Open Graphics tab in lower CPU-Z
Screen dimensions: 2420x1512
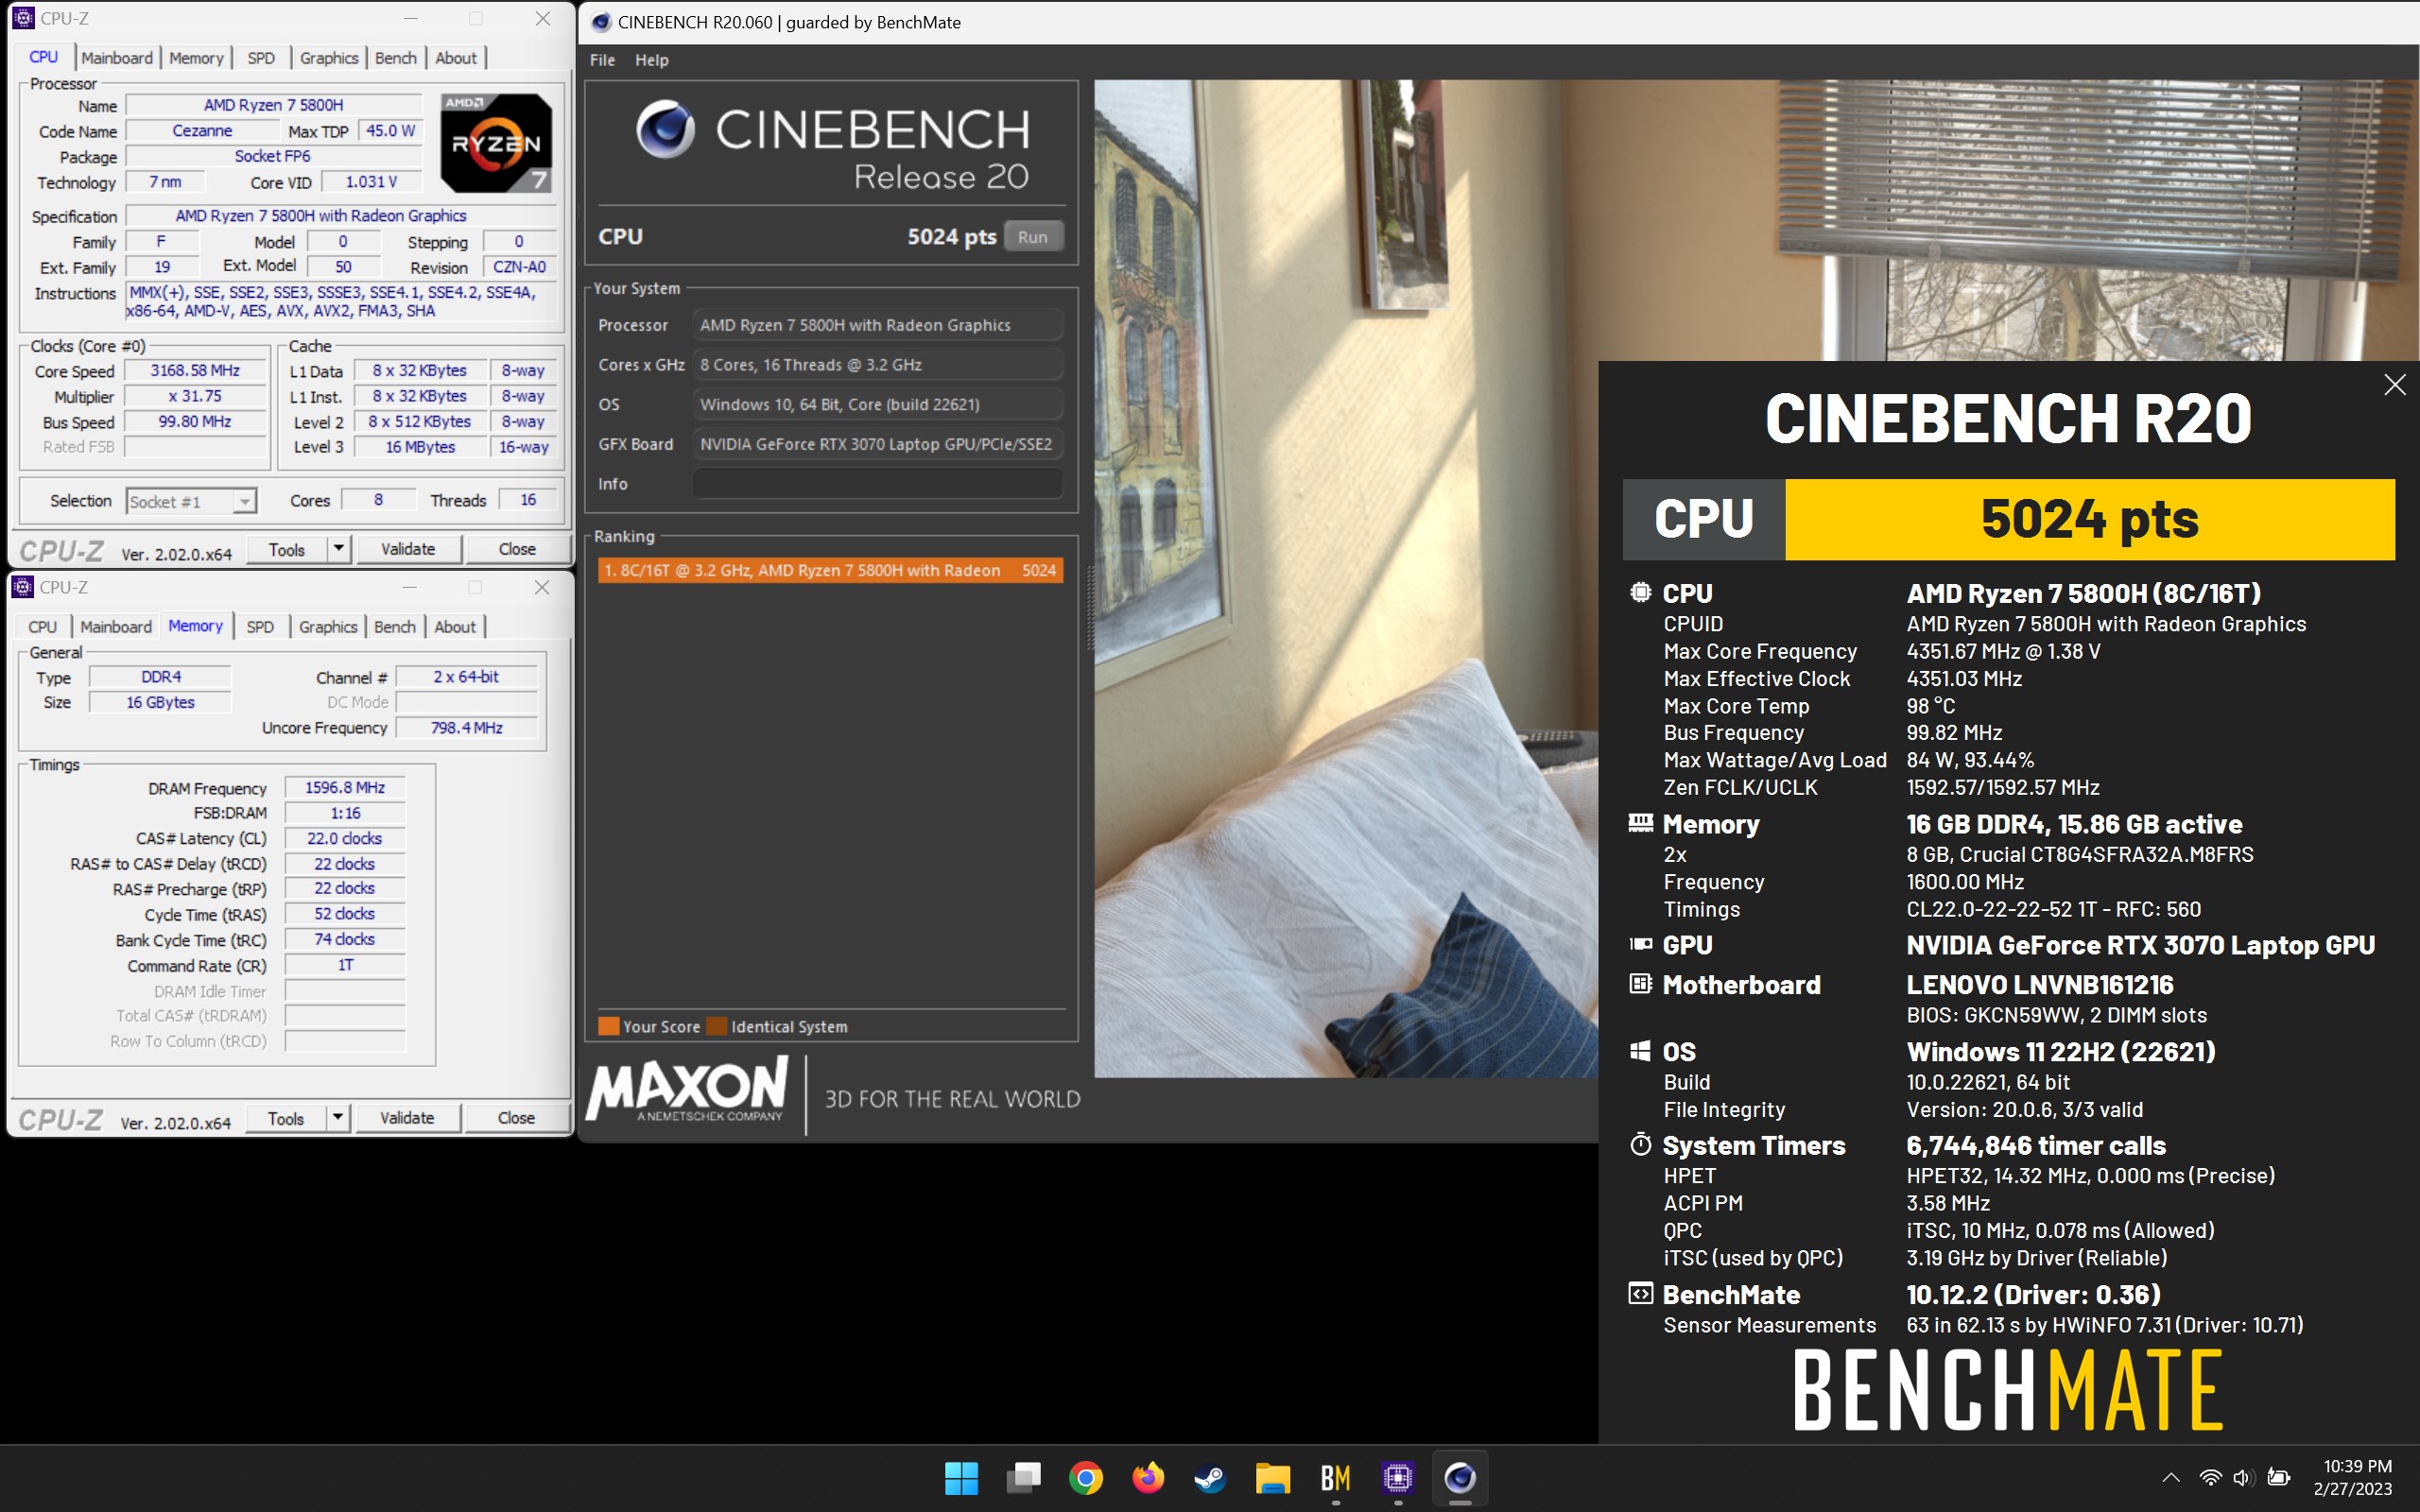328,627
